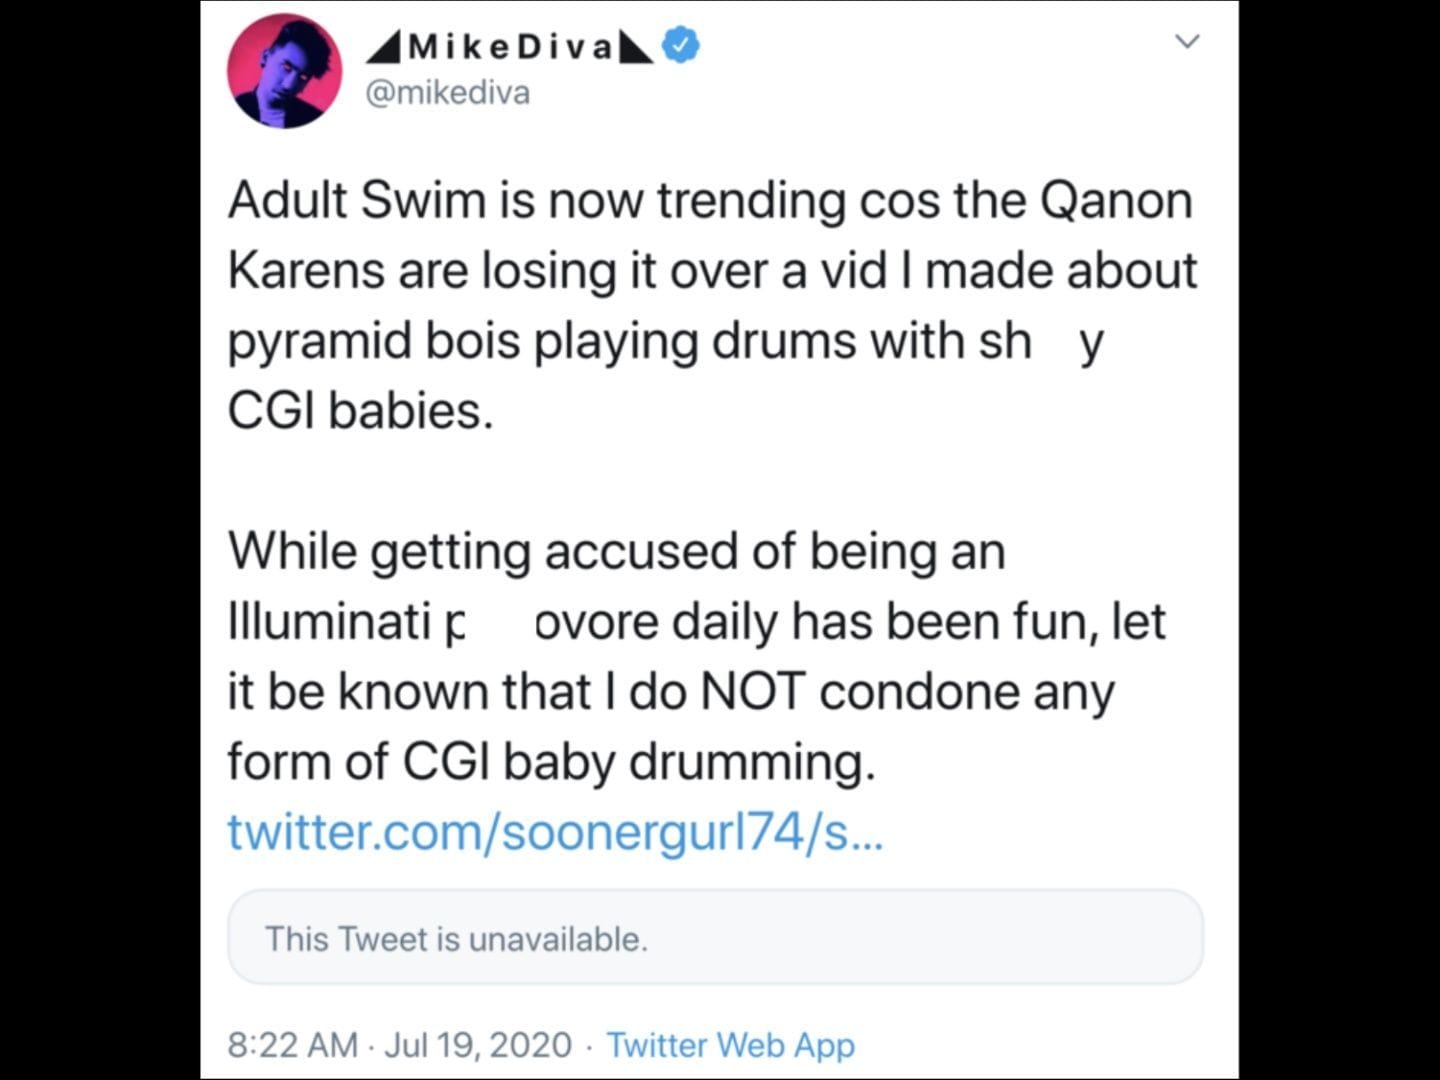Click the phrase 'CGI babies' in the tweet
1440x1080 pixels.
360,408
